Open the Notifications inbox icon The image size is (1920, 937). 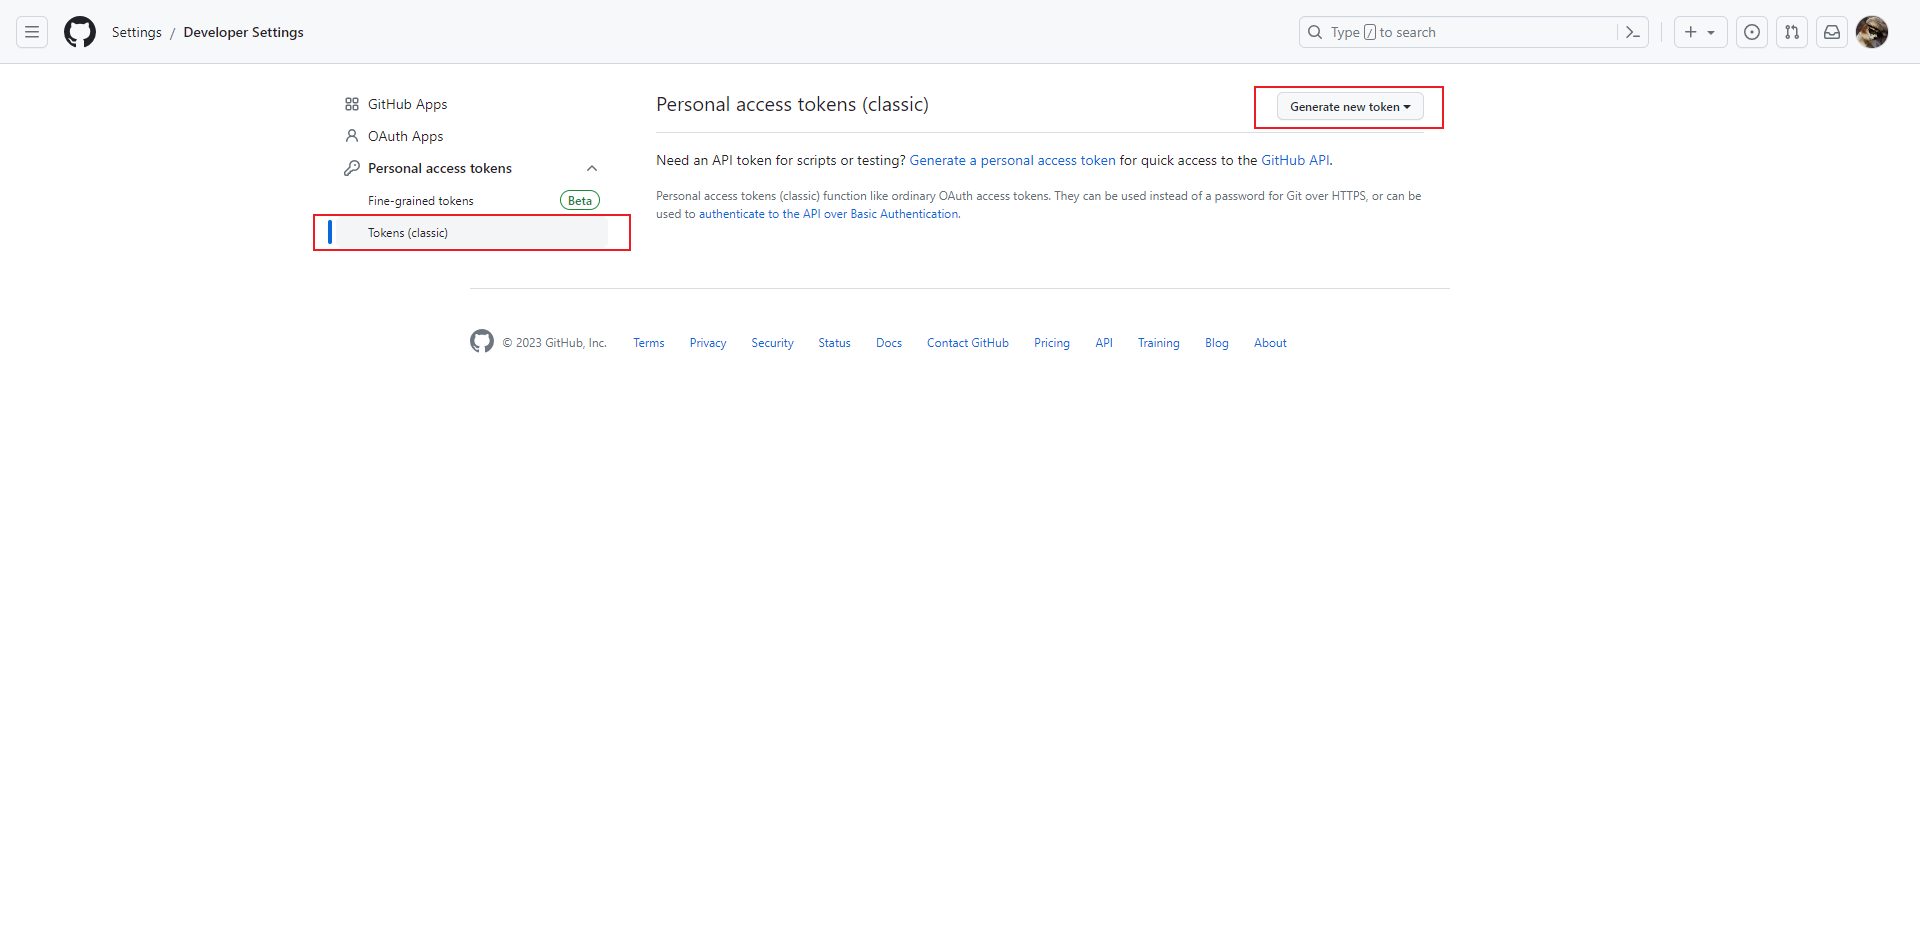[x=1832, y=32]
